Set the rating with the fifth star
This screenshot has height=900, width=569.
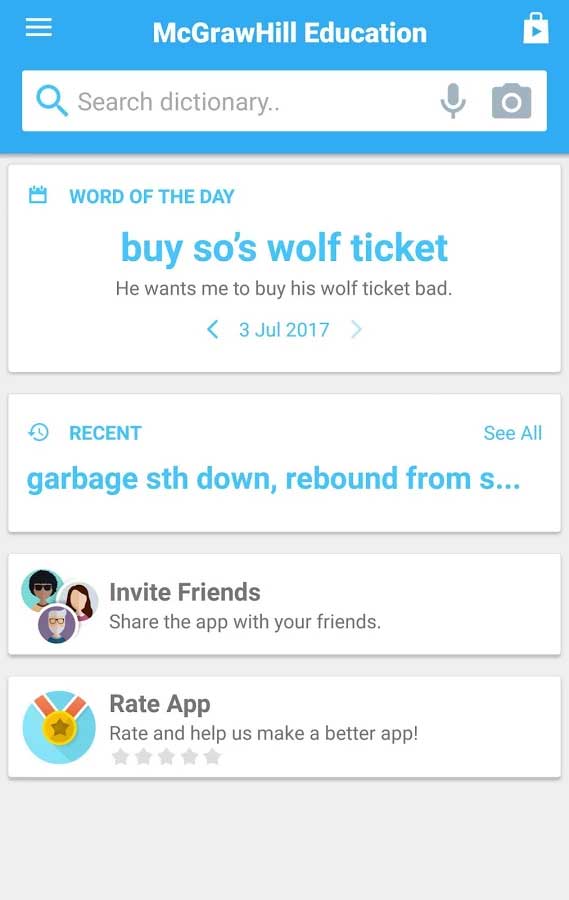click(212, 757)
